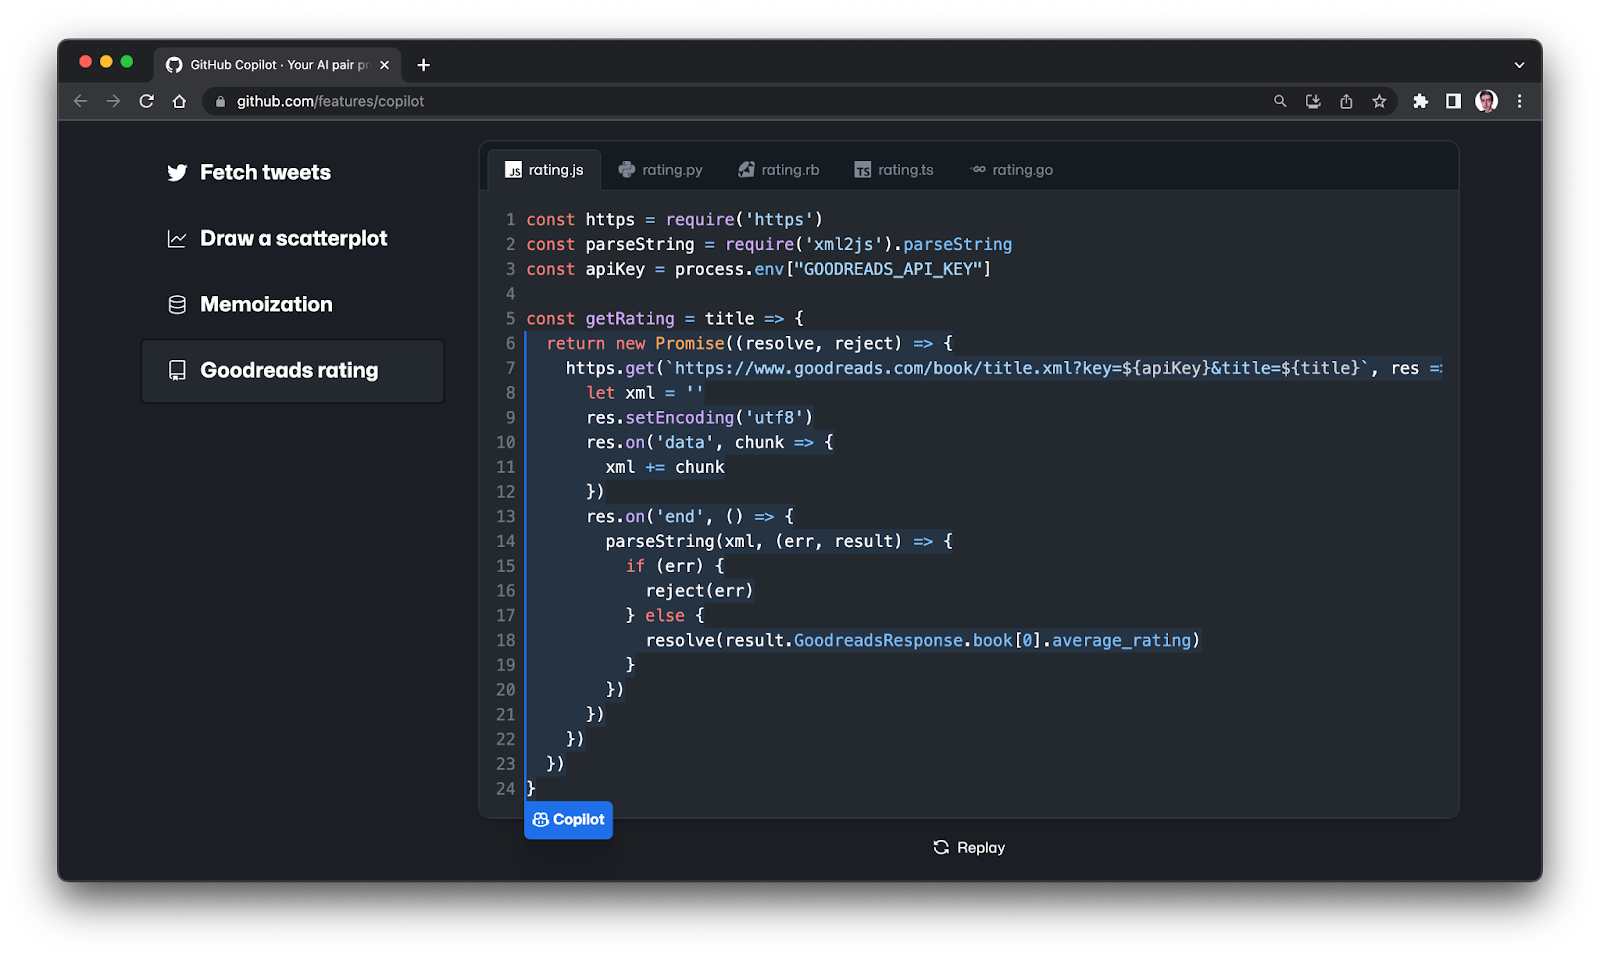The image size is (1600, 958).
Task: Open the Chrome three-dot menu
Action: (x=1519, y=101)
